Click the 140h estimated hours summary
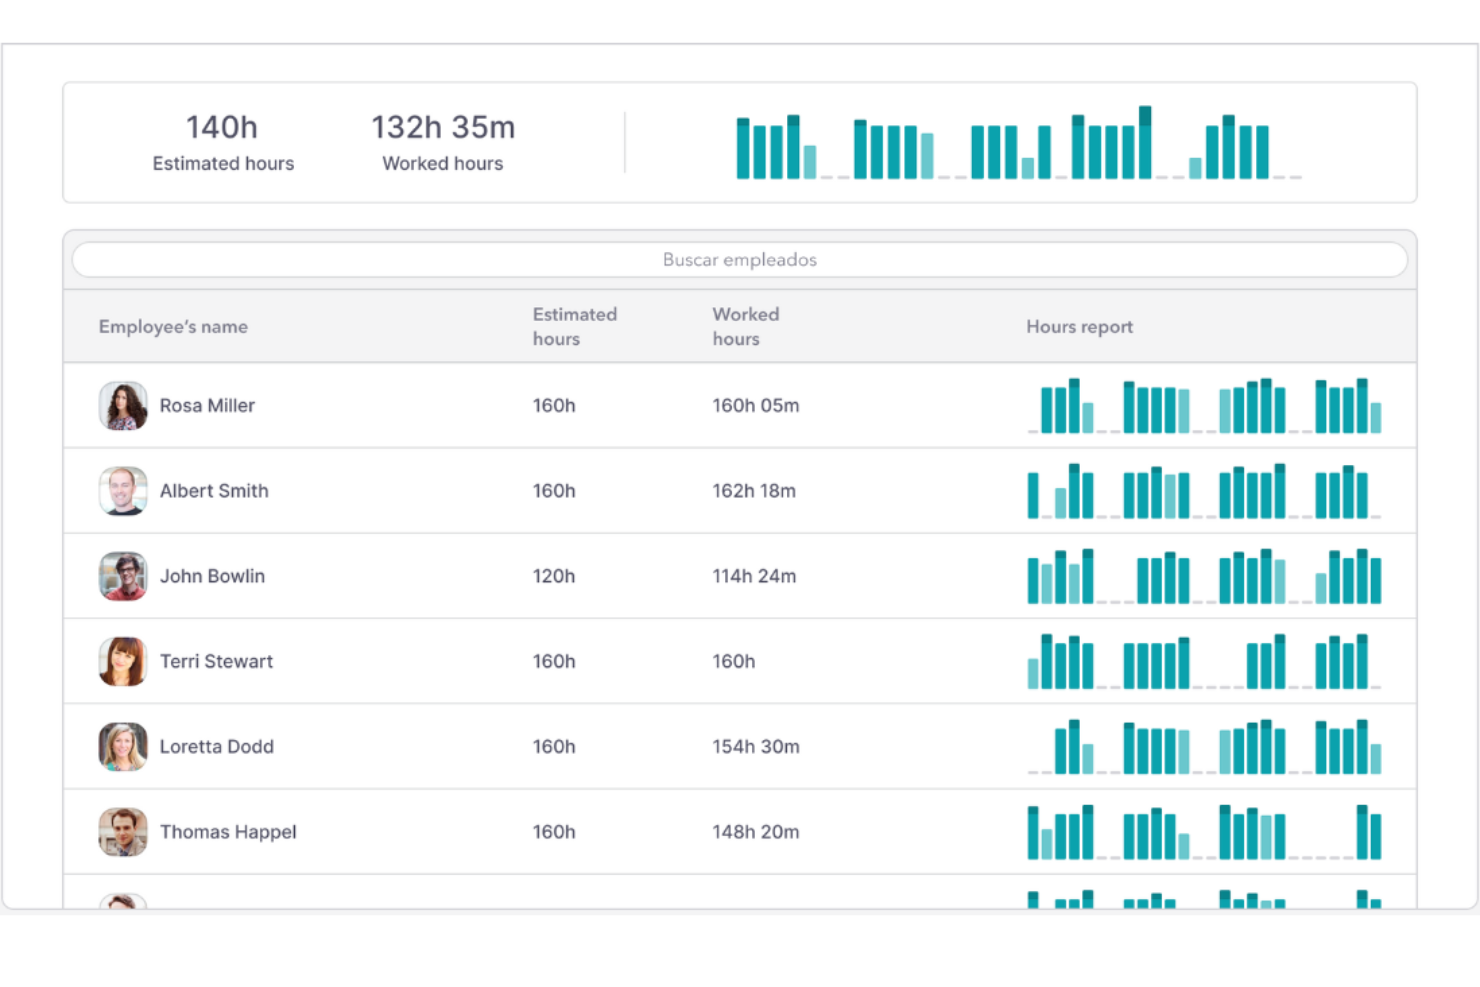Image resolution: width=1480 pixels, height=987 pixels. pyautogui.click(x=223, y=142)
